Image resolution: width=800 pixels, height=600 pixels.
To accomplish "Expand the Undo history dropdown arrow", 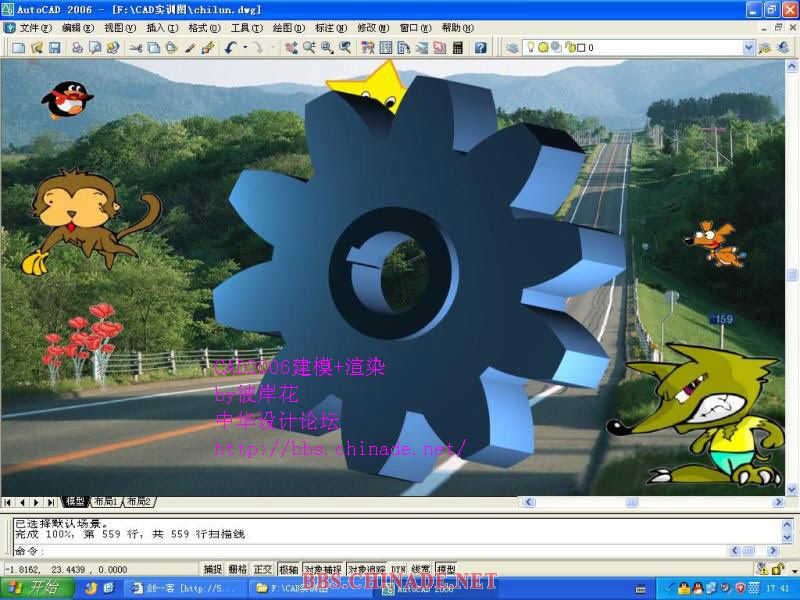I will click(x=245, y=47).
